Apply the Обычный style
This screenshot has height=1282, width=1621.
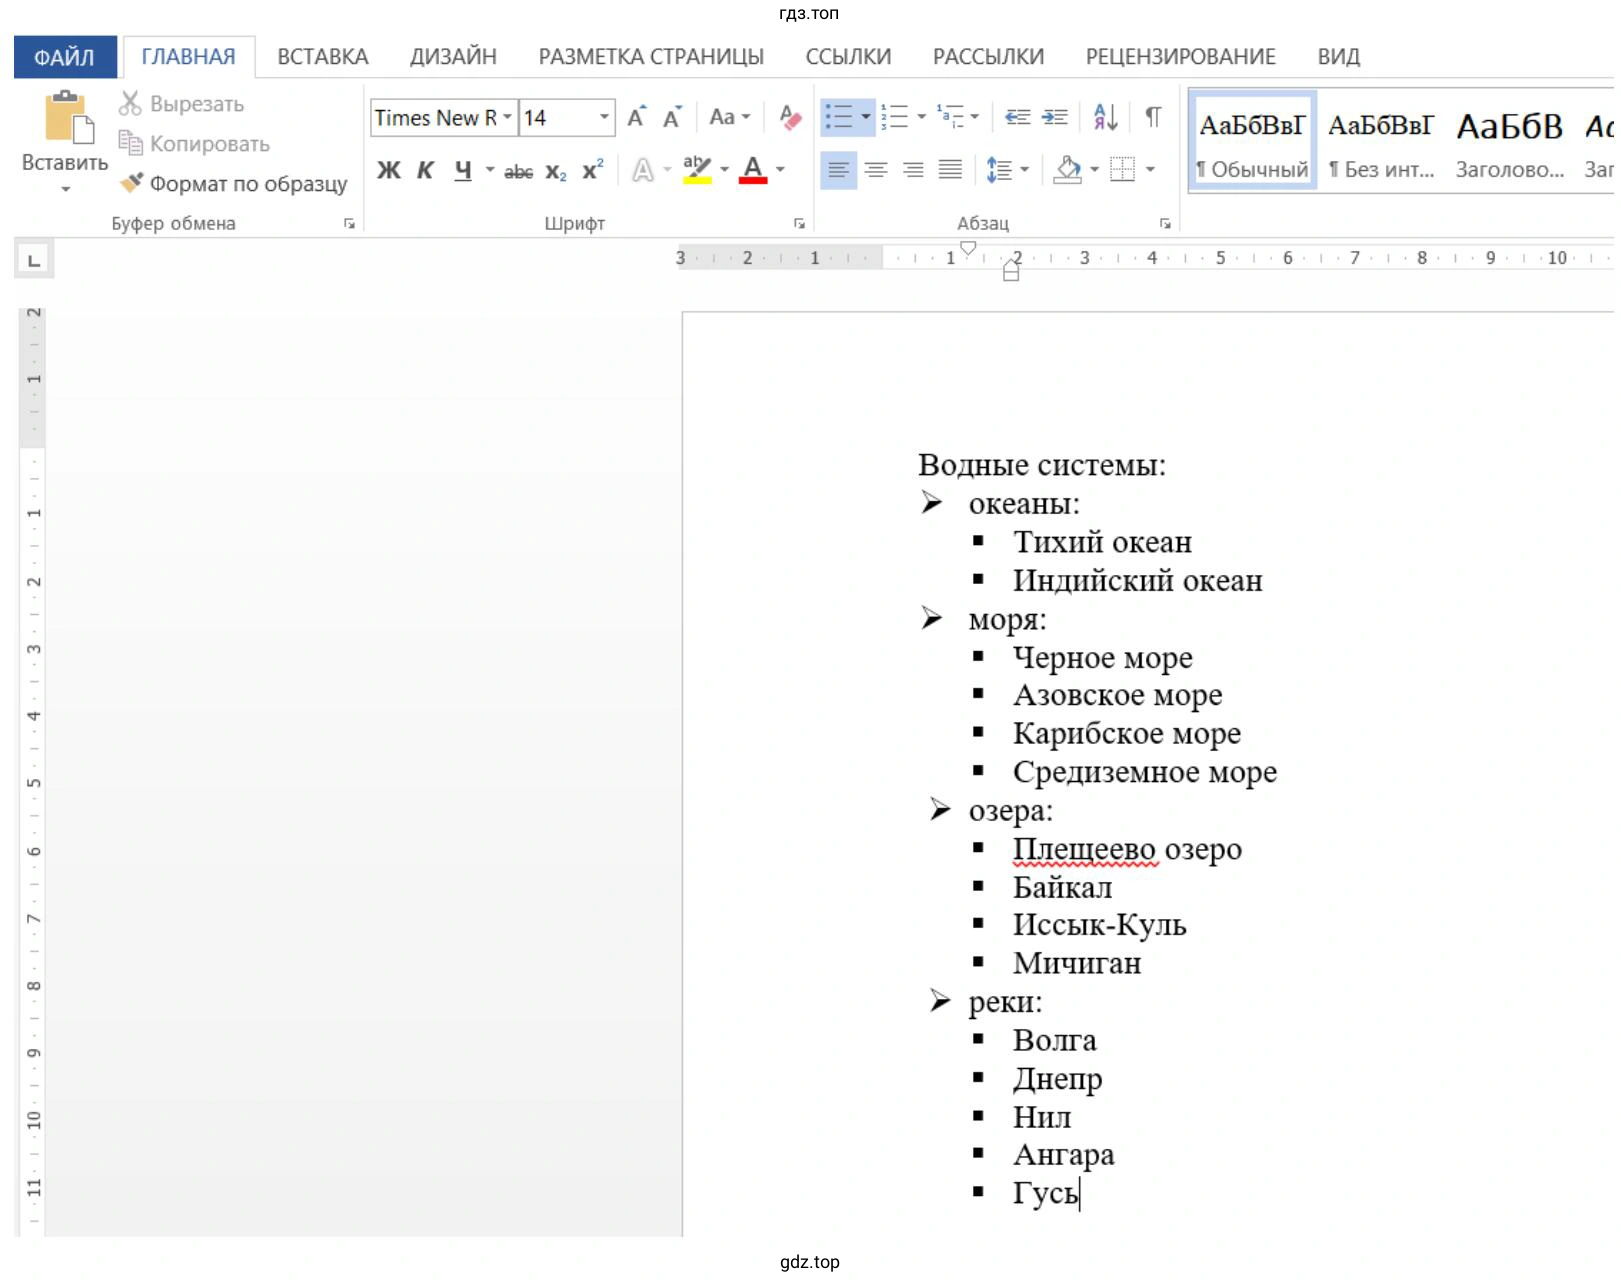point(1252,141)
